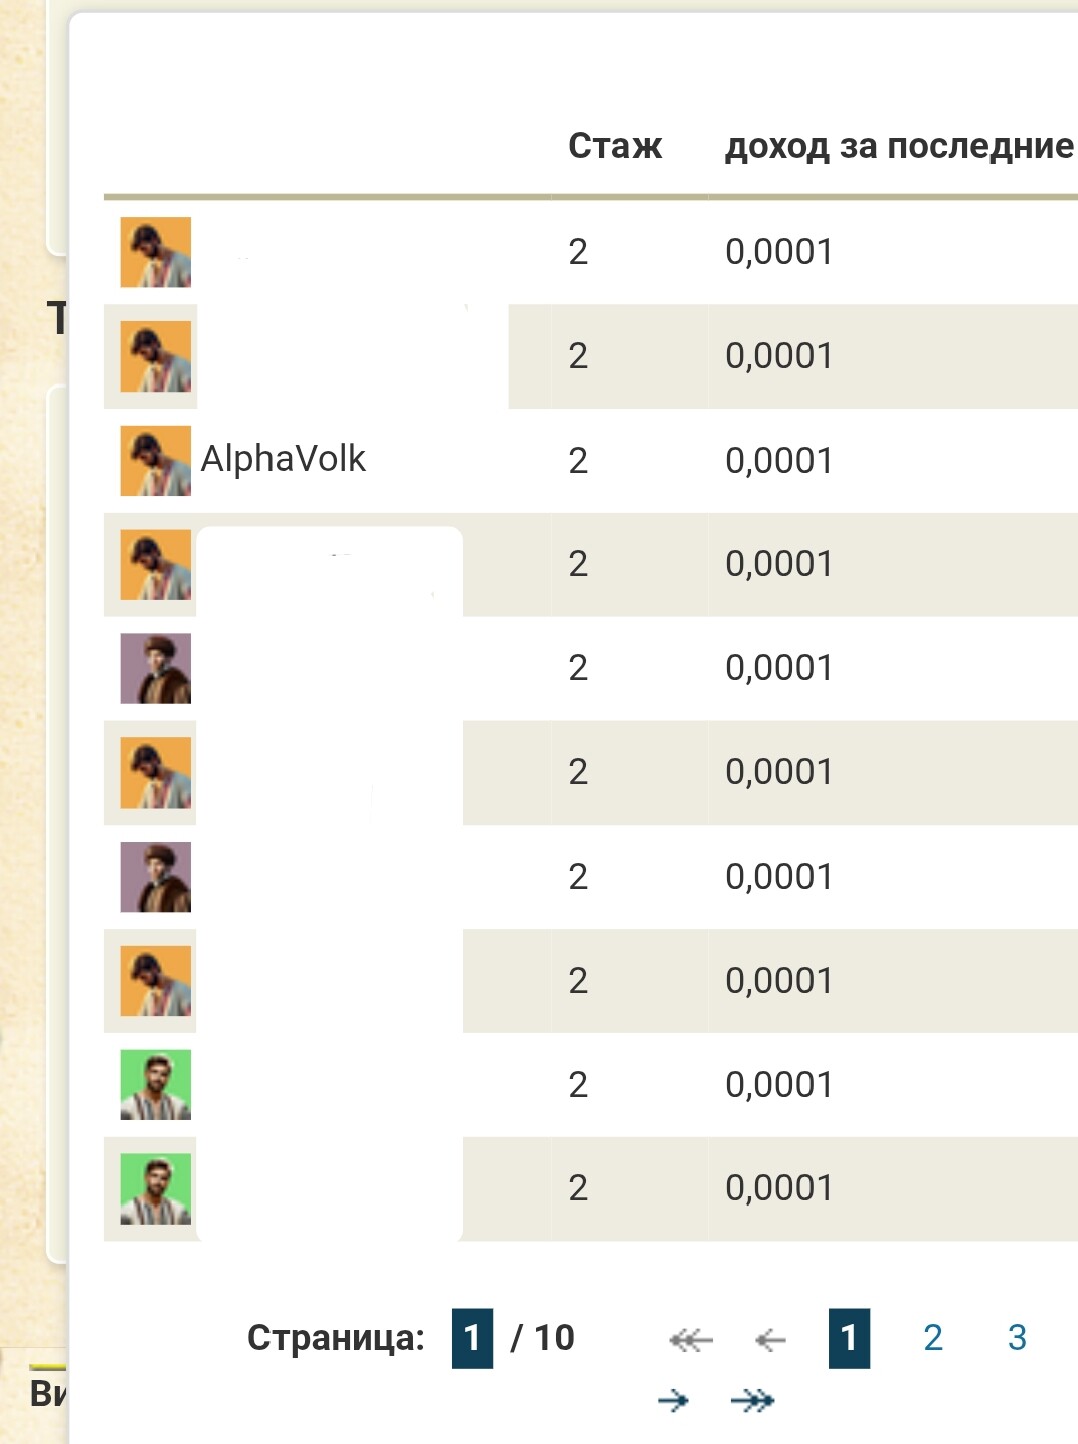
Task: Jump to last page double-right arrow
Action: coord(753,1400)
